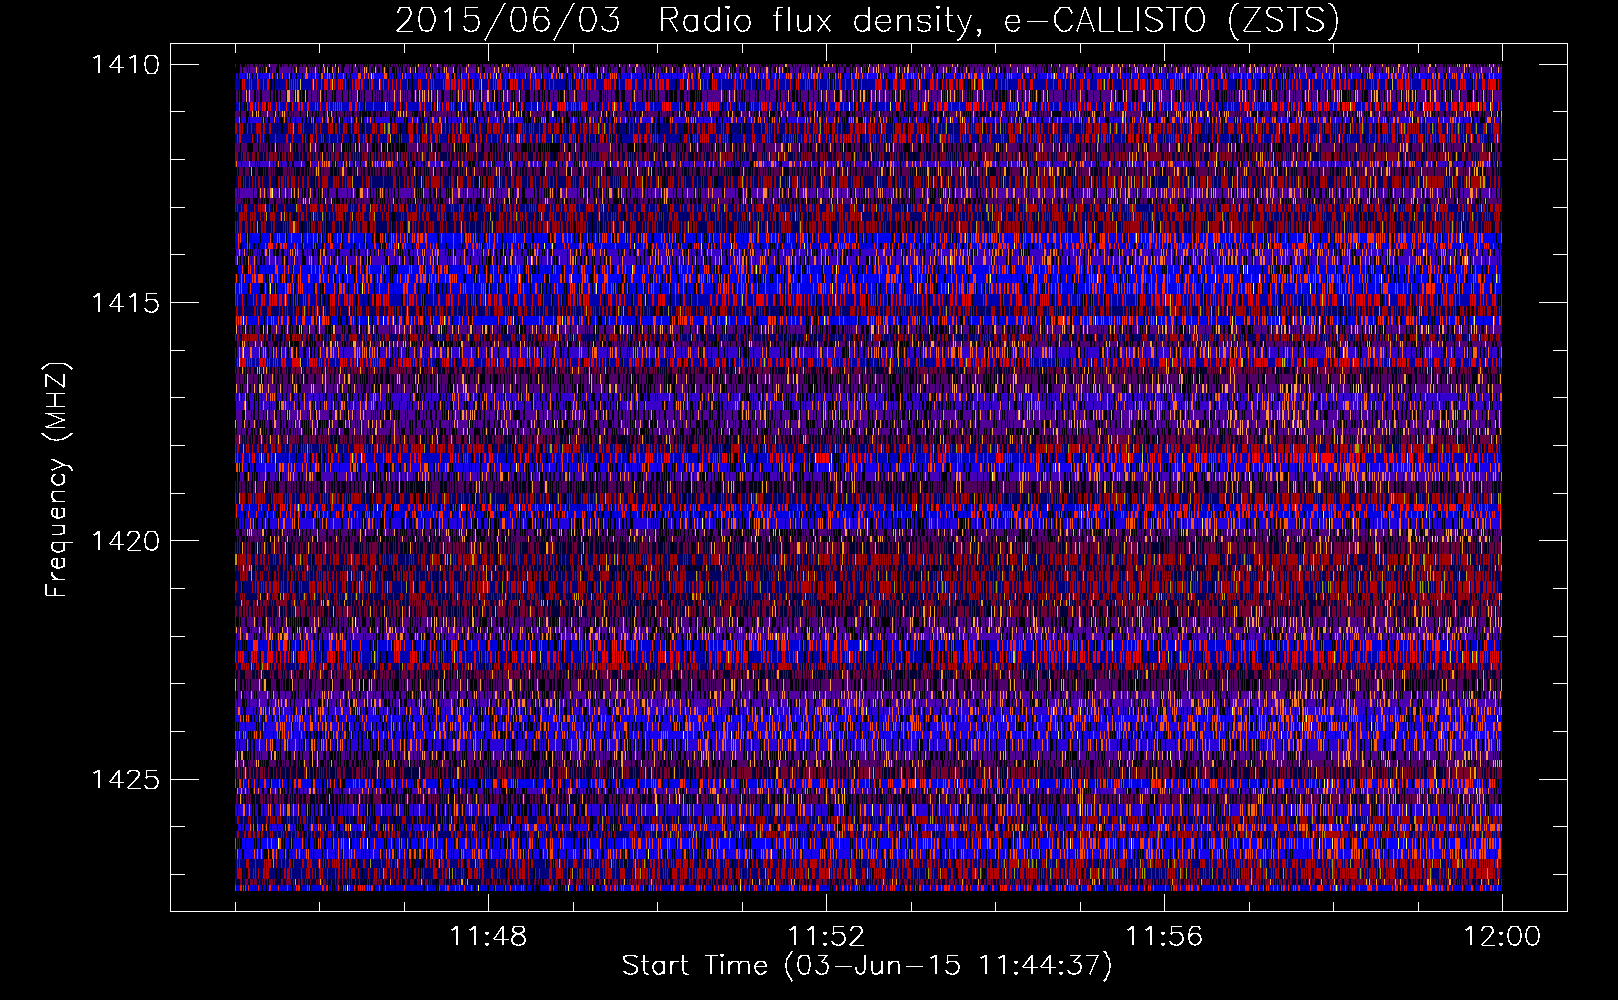Click the 11:56 time tick label
1618x1000 pixels.
(x=1164, y=937)
